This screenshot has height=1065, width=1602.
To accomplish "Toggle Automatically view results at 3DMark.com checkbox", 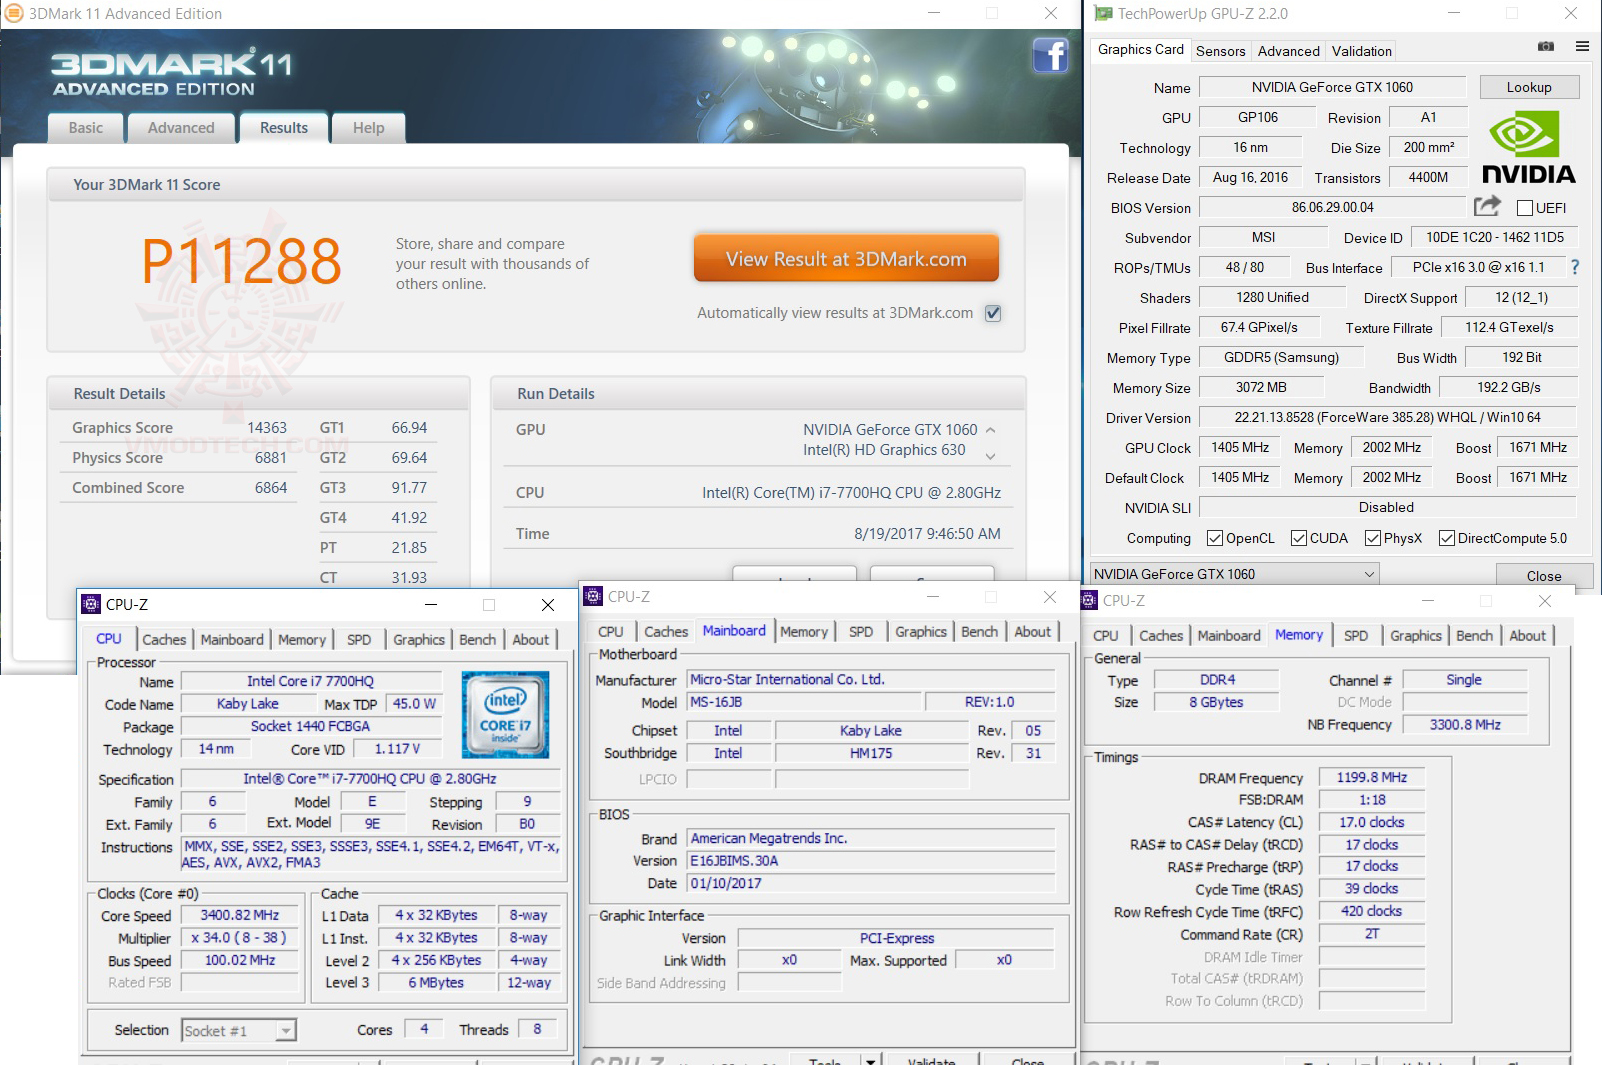I will (x=993, y=313).
